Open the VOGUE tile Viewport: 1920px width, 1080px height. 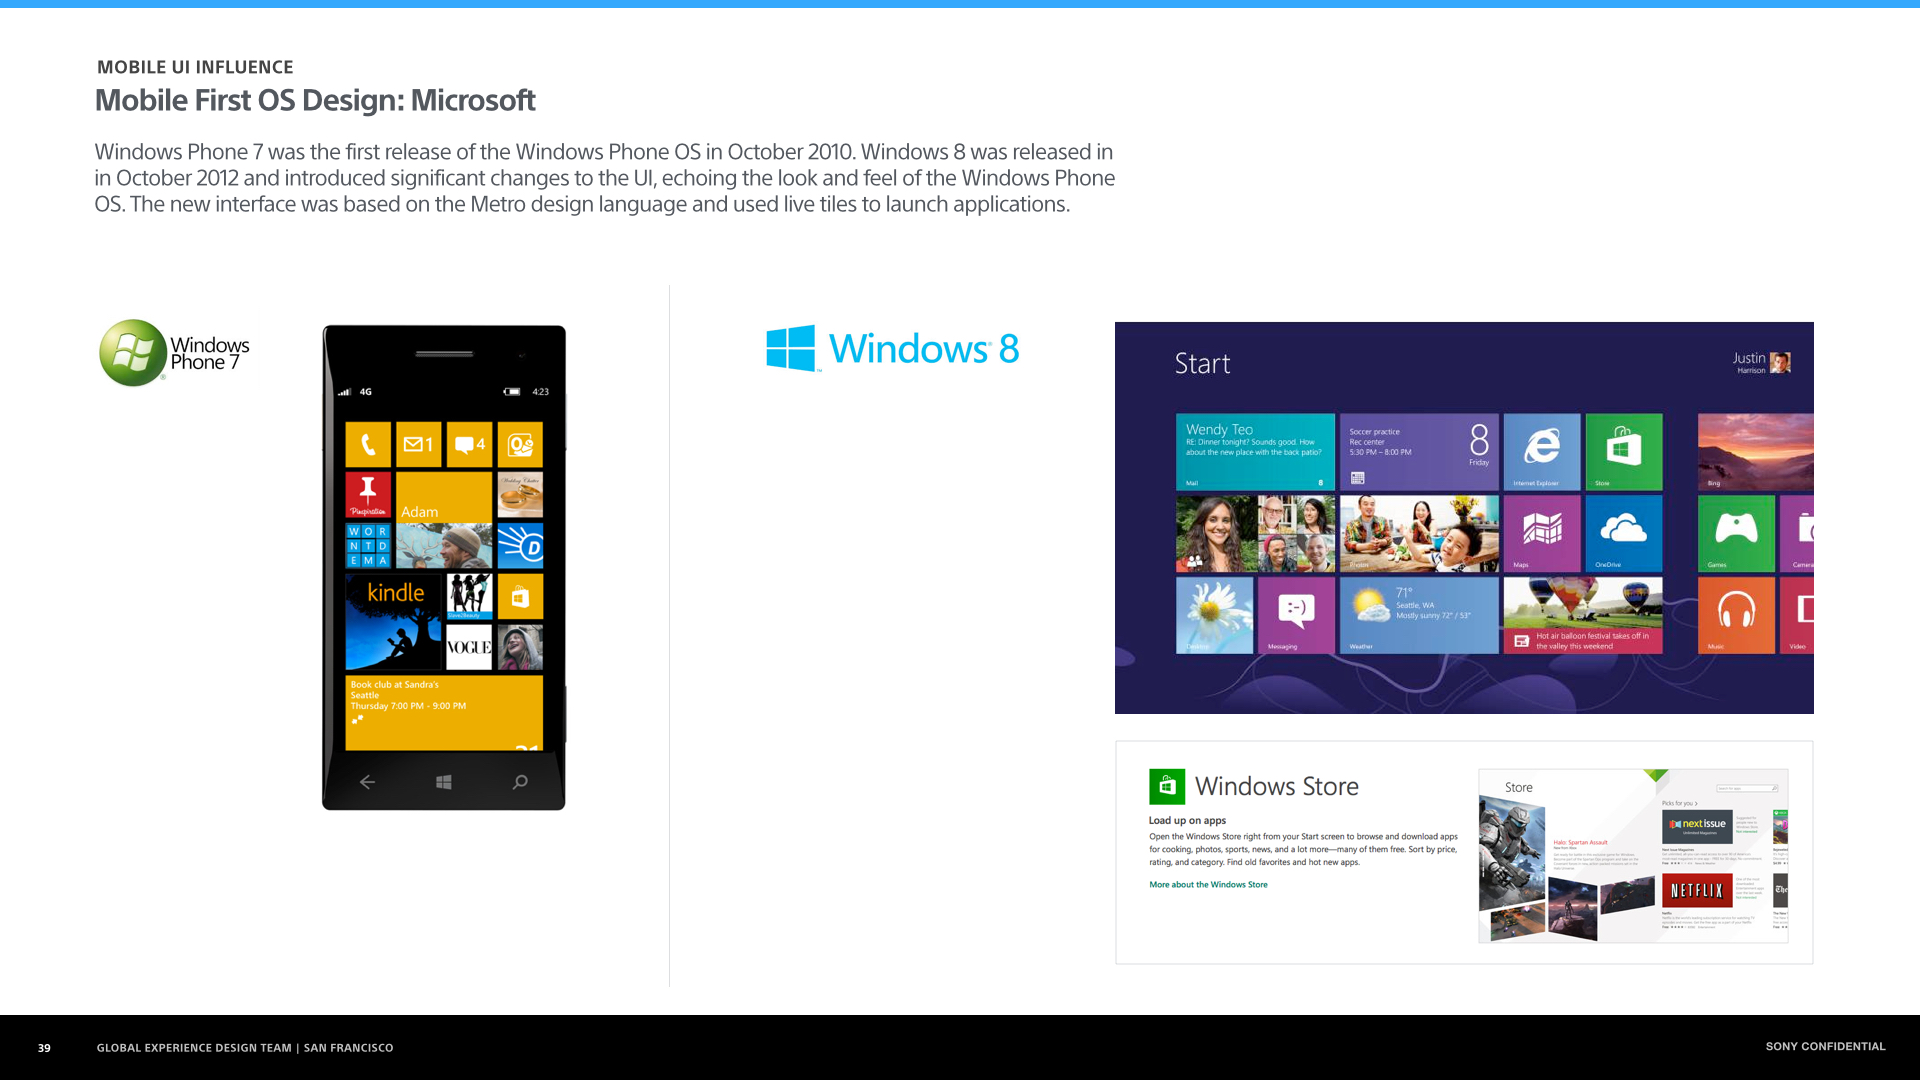tap(470, 647)
